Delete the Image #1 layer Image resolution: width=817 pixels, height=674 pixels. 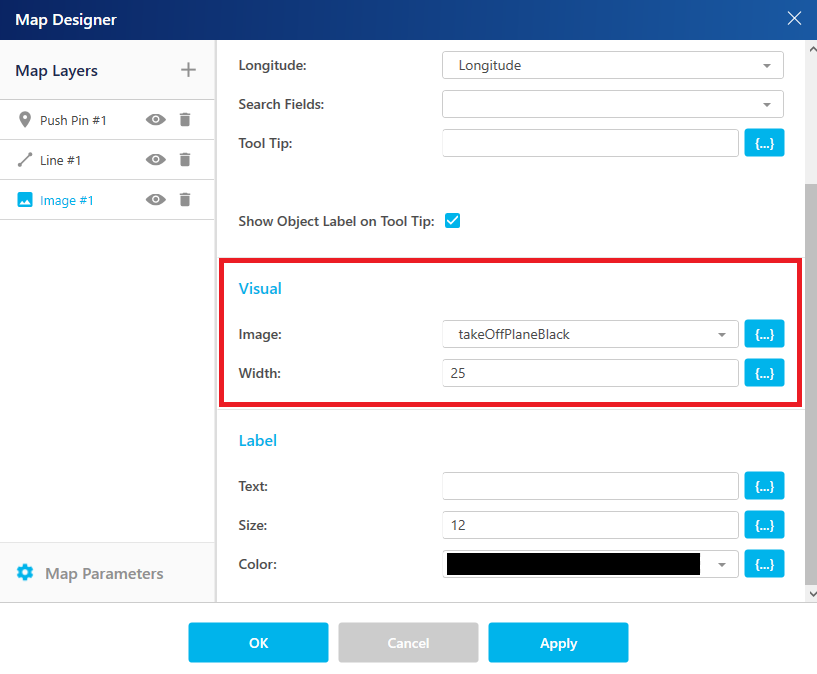pos(185,199)
